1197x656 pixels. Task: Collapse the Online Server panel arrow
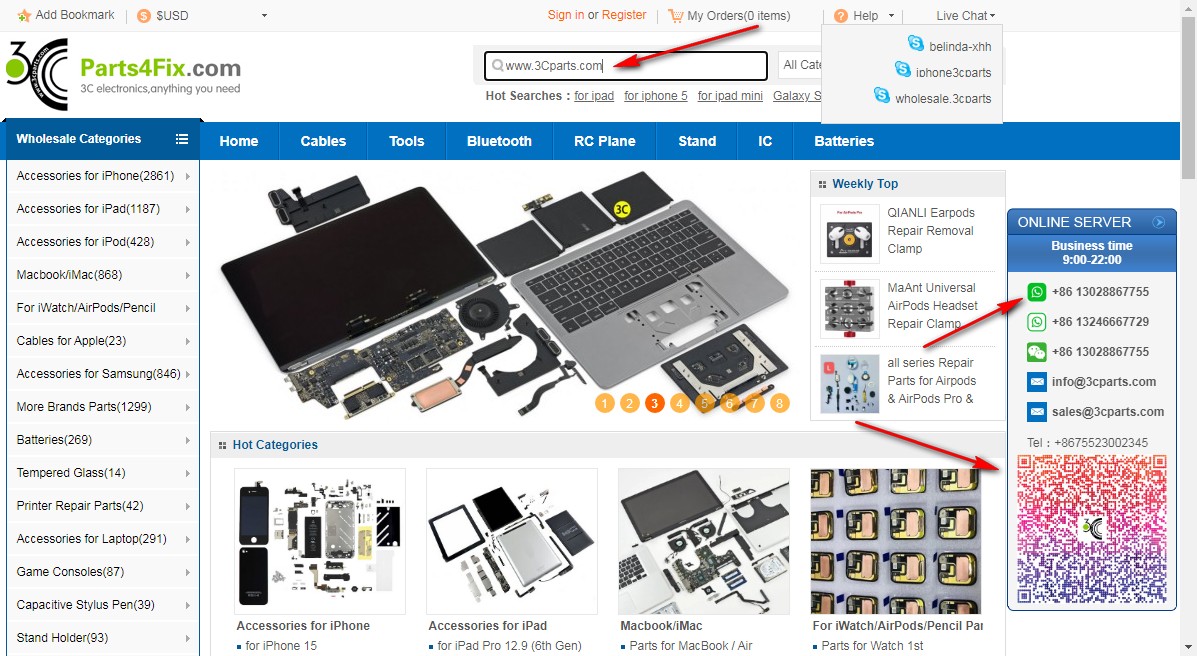tap(1158, 222)
